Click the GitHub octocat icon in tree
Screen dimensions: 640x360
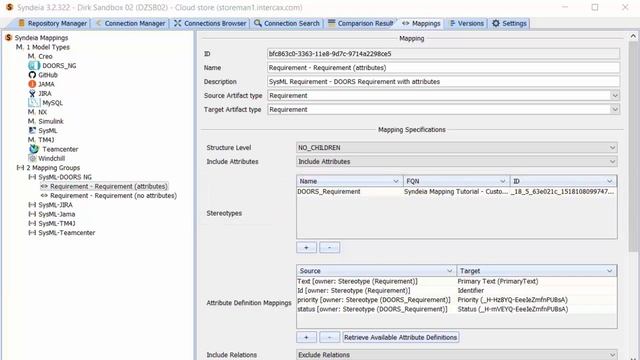[x=32, y=75]
